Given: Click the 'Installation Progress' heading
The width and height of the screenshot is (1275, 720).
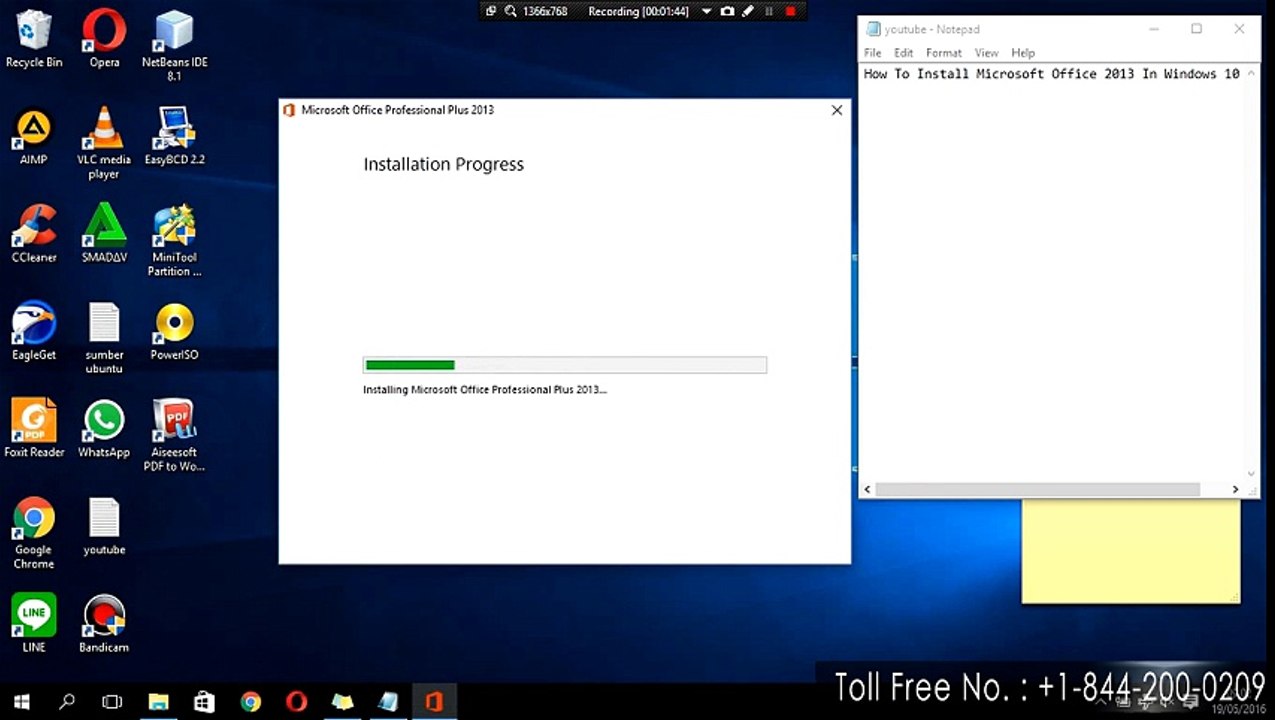Looking at the screenshot, I should (x=443, y=164).
